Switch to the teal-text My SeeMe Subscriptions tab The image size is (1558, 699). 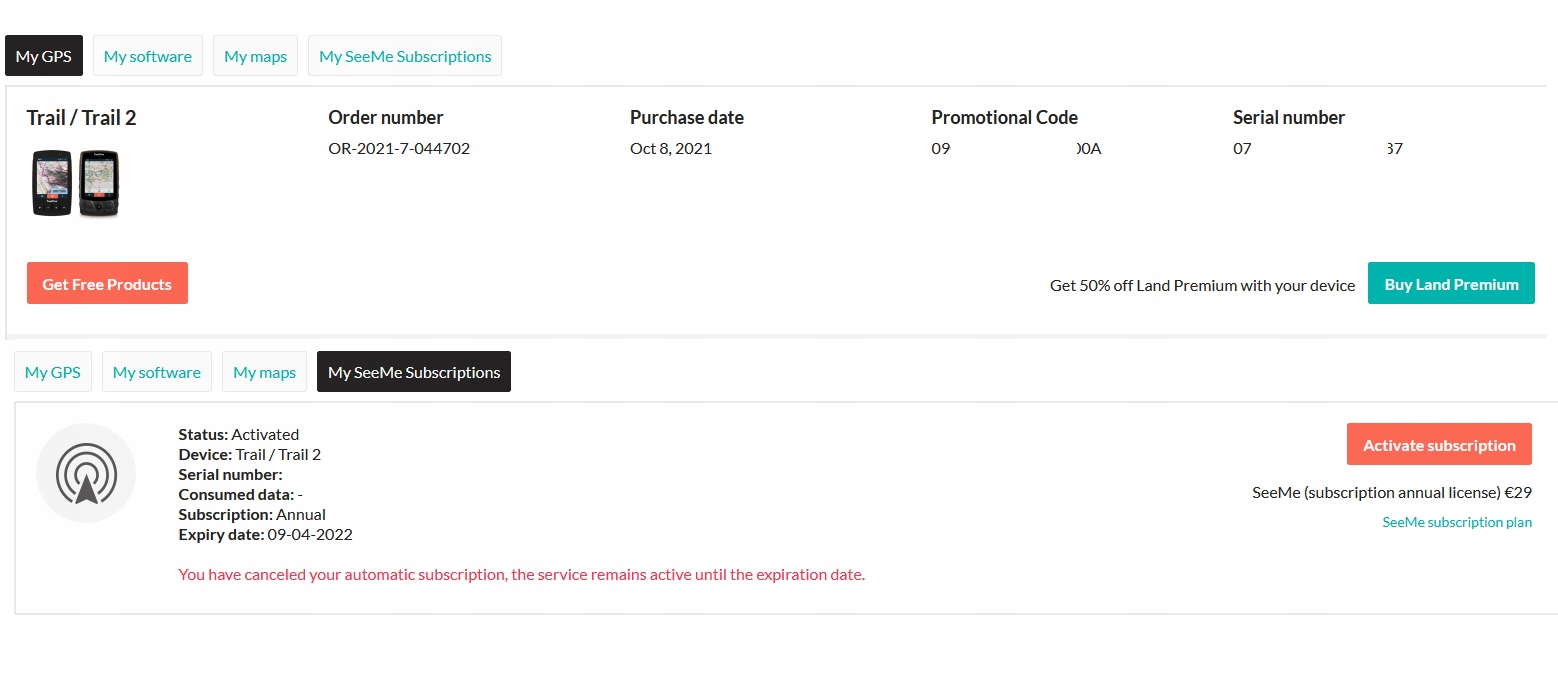405,56
